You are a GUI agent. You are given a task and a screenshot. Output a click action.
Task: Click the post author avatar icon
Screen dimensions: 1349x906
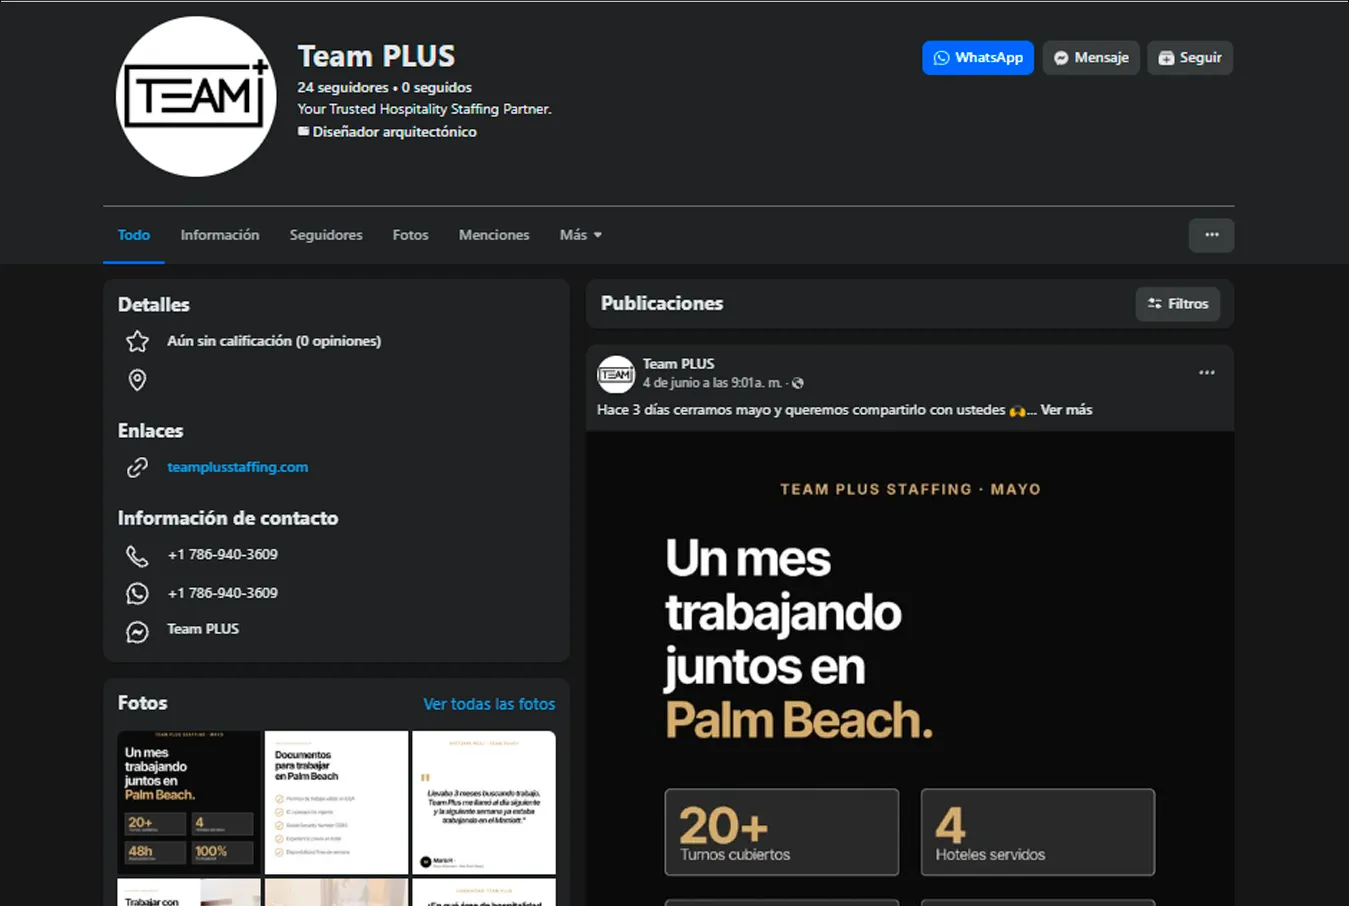click(616, 374)
